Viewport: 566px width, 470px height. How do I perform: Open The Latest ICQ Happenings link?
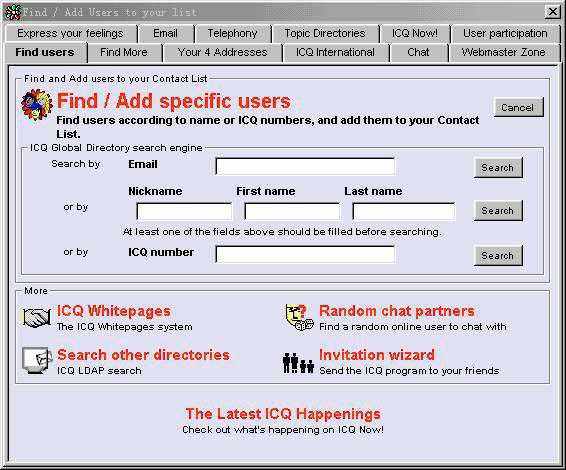pos(283,414)
